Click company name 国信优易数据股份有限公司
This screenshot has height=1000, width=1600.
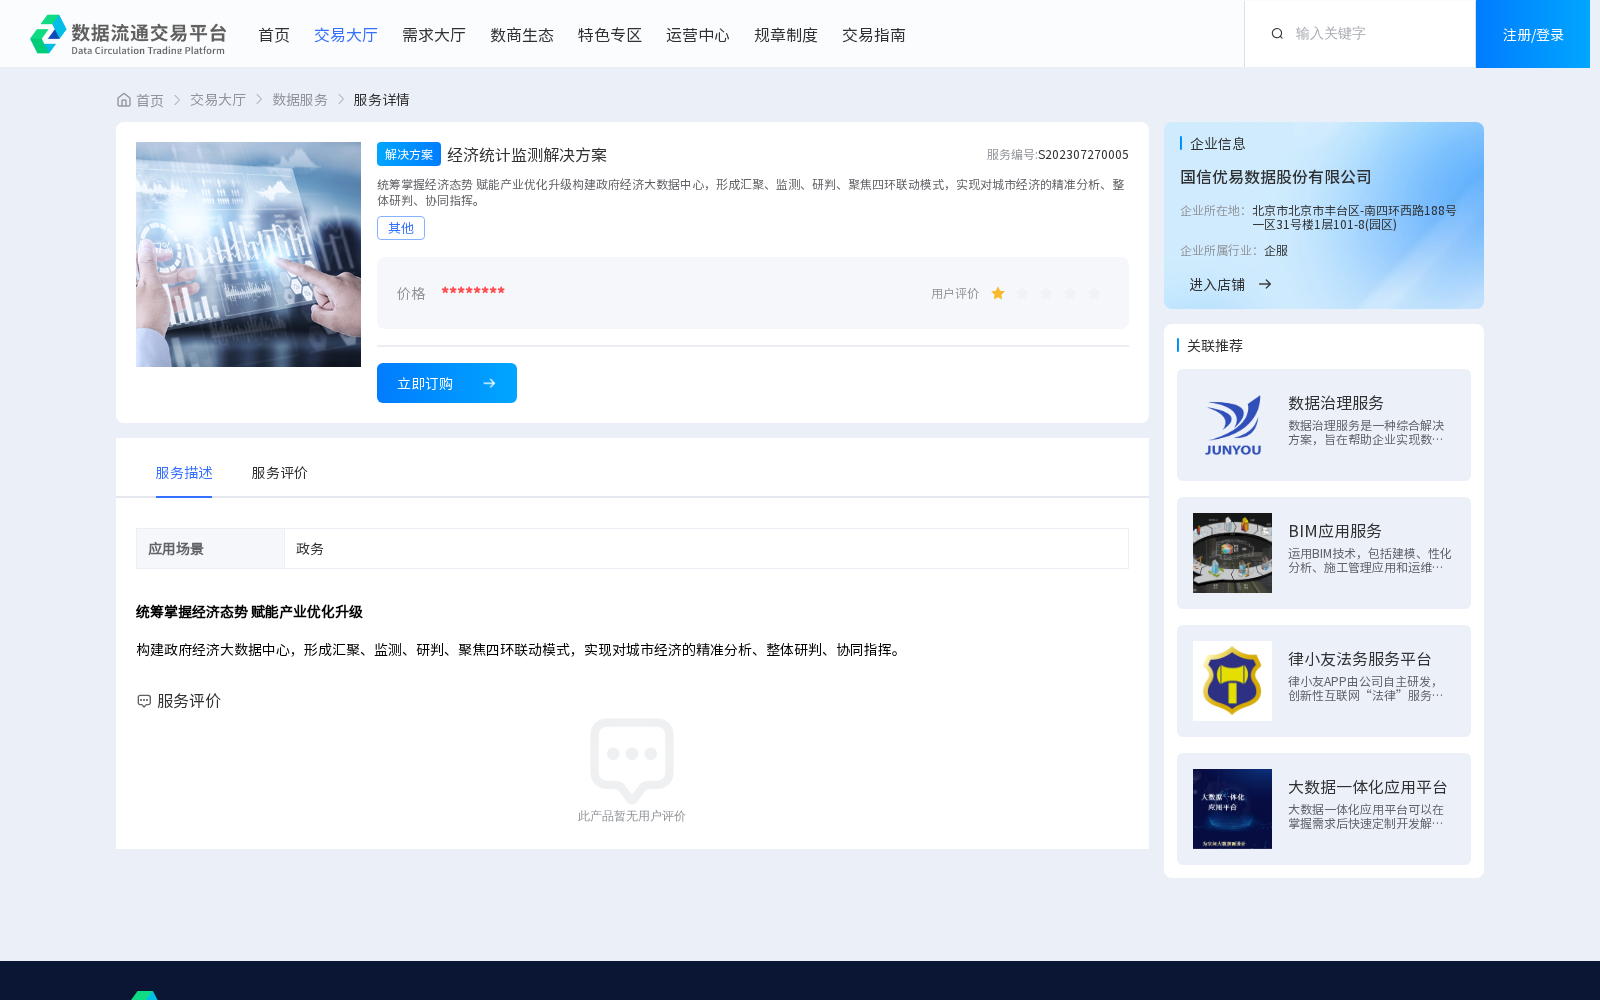[1276, 177]
